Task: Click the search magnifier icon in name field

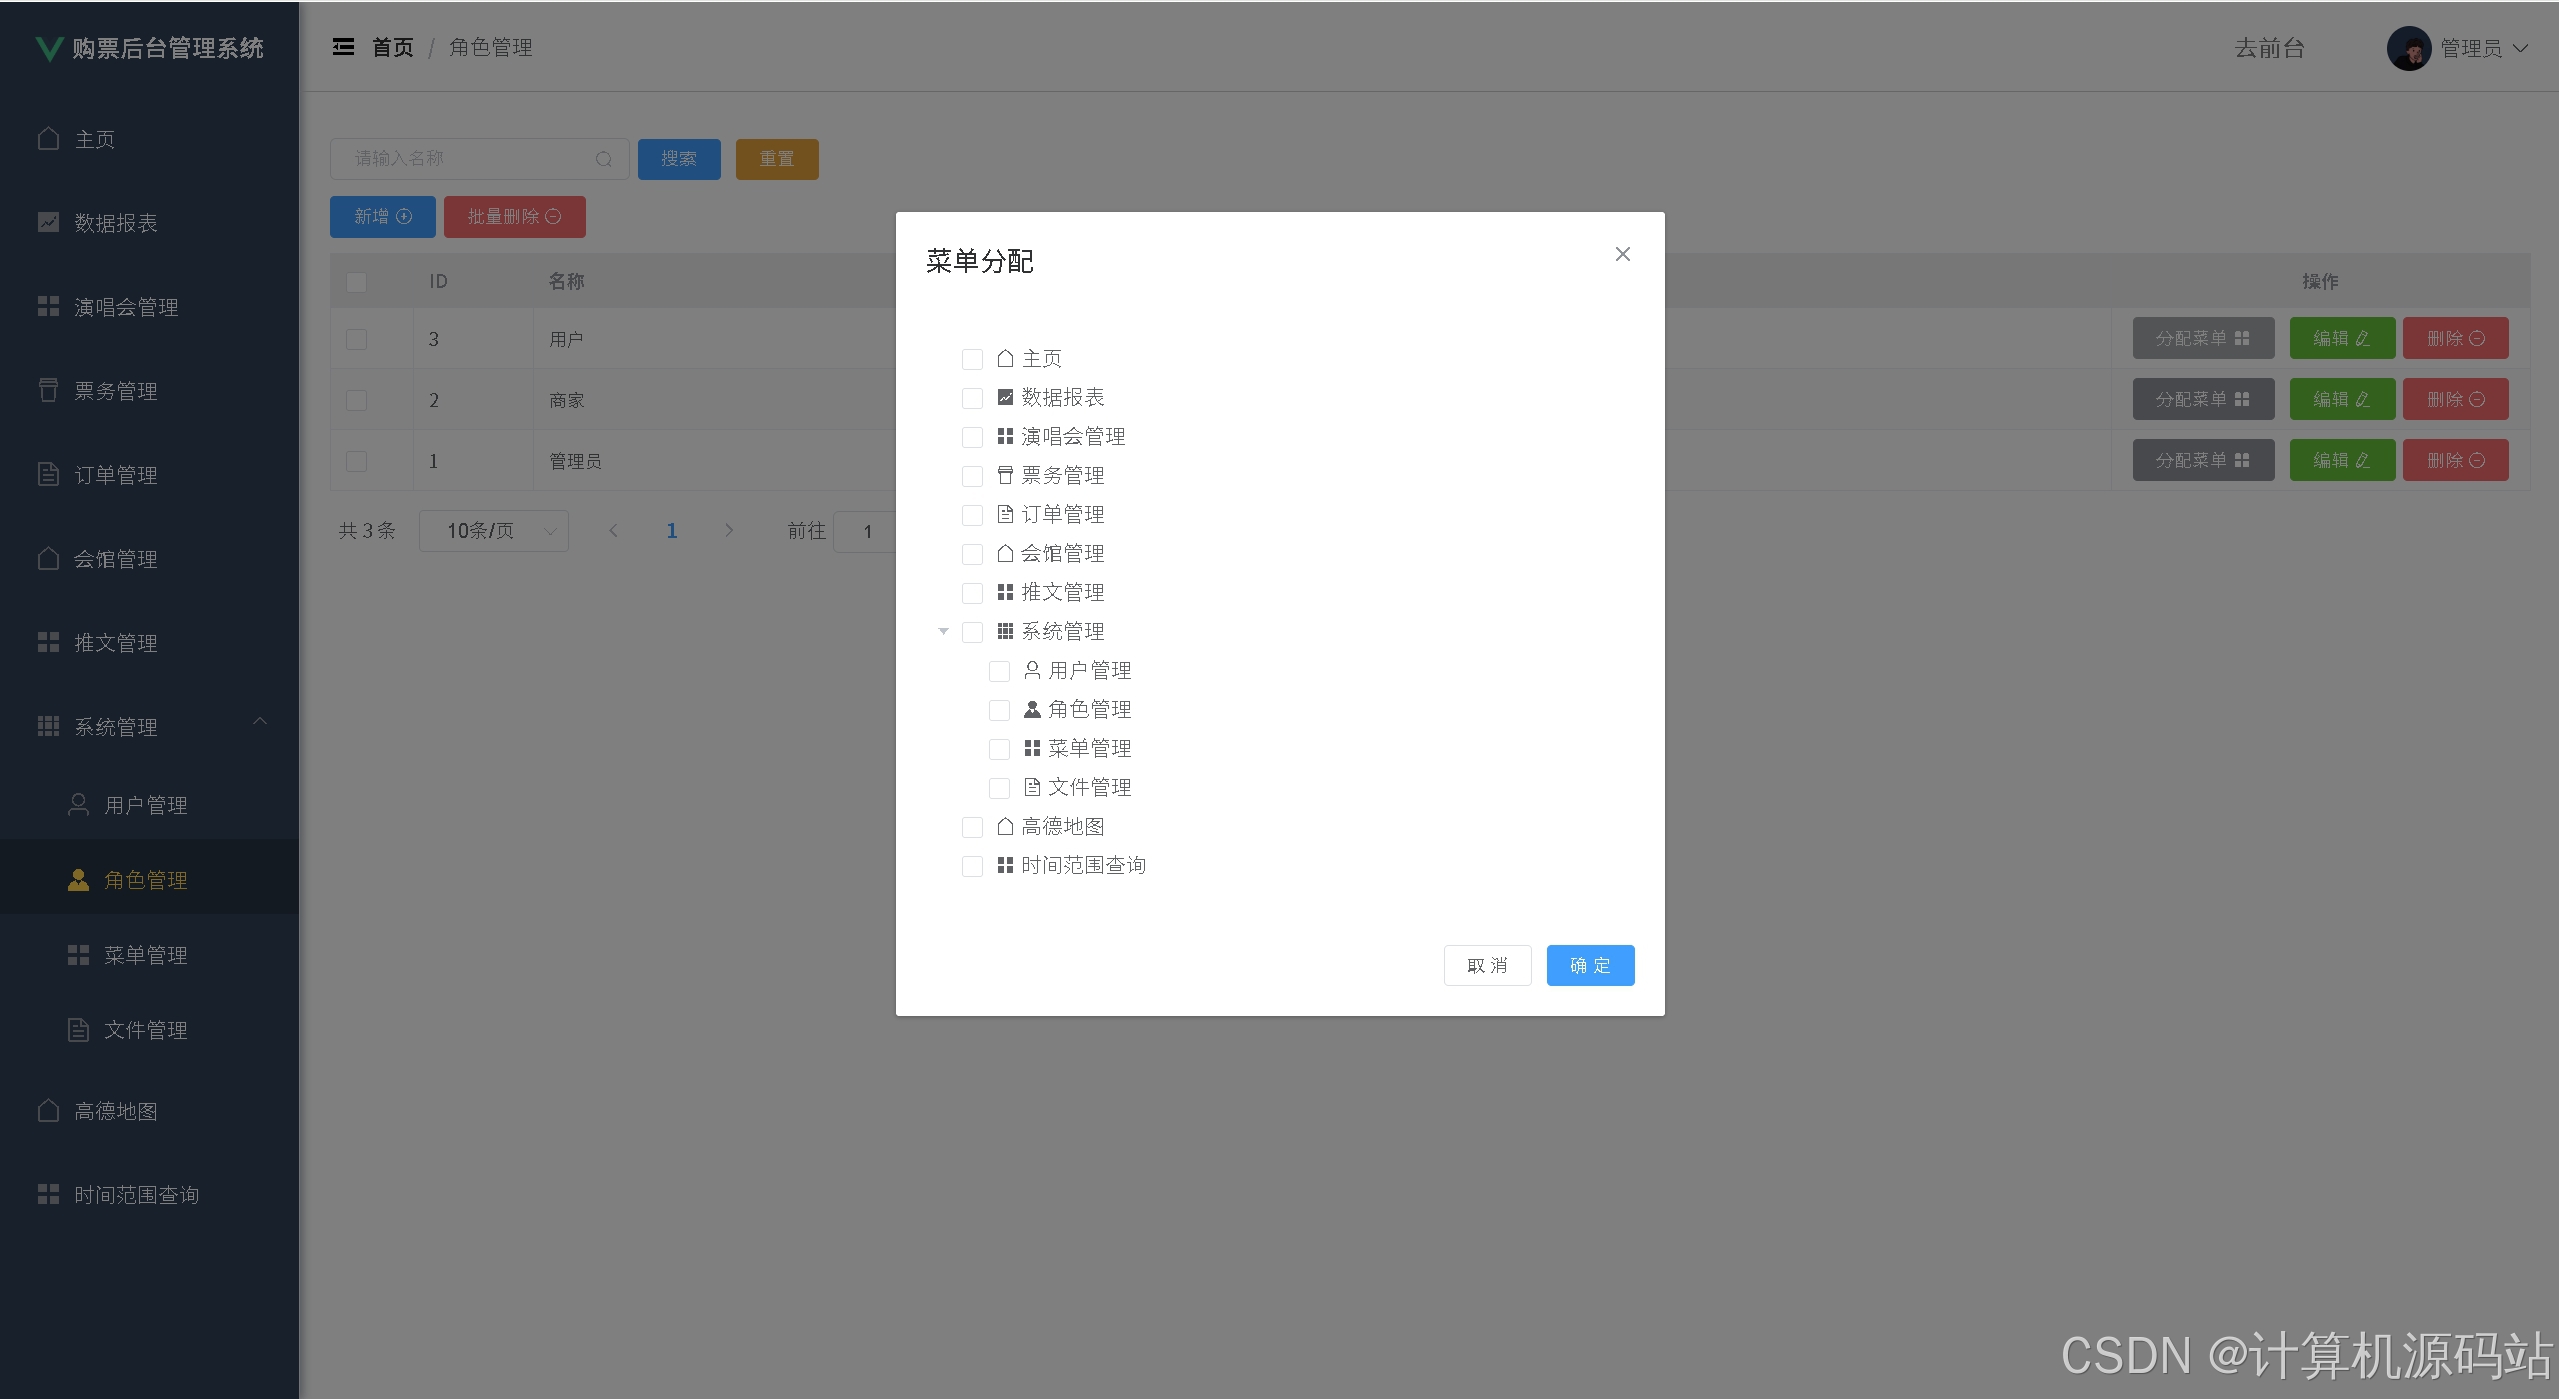Action: click(x=603, y=159)
